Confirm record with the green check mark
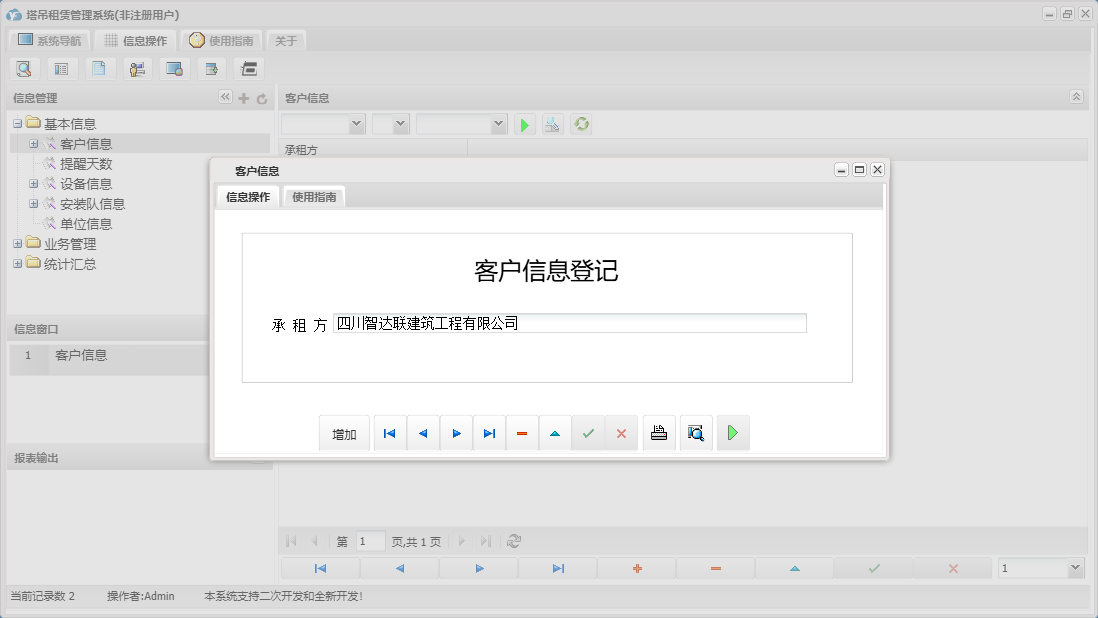The width and height of the screenshot is (1098, 618). pos(589,432)
